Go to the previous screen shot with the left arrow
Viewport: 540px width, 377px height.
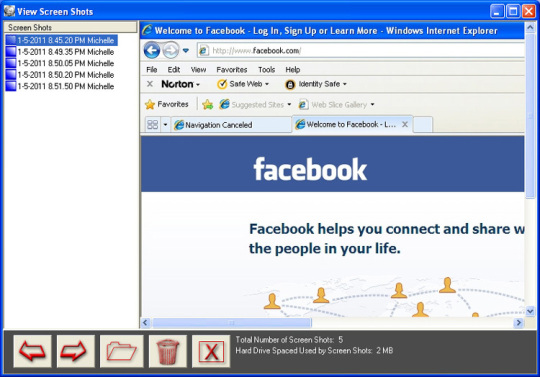(32, 351)
